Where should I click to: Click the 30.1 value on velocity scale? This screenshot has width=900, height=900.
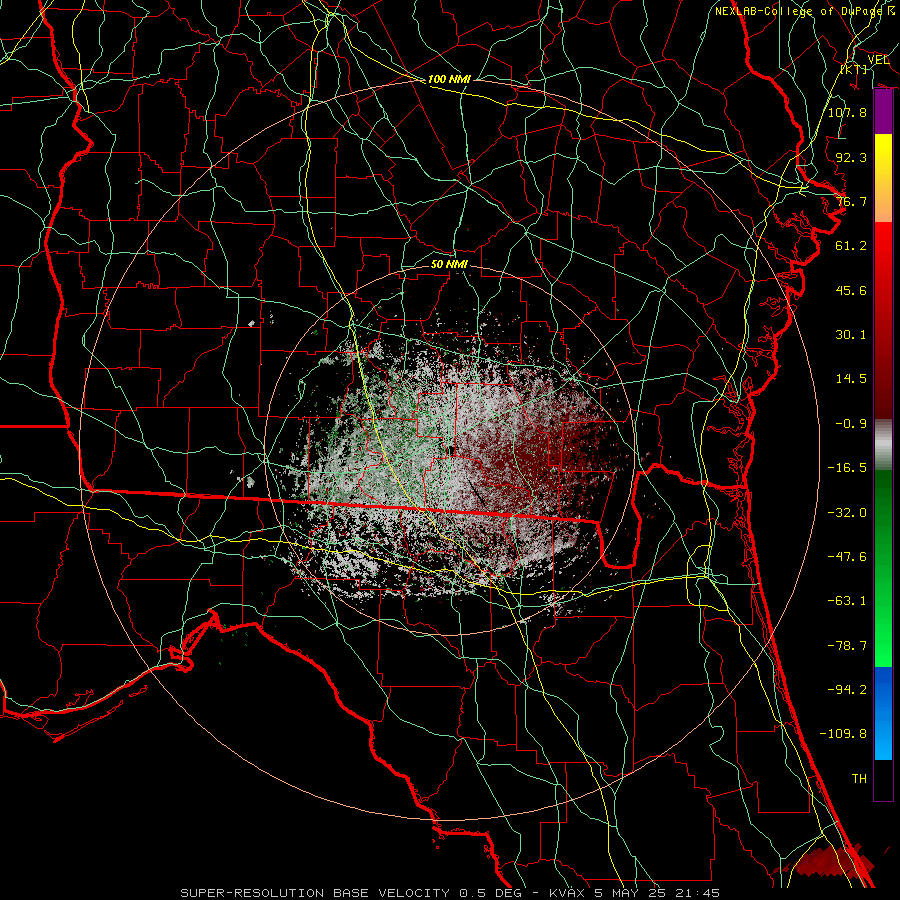coord(851,335)
